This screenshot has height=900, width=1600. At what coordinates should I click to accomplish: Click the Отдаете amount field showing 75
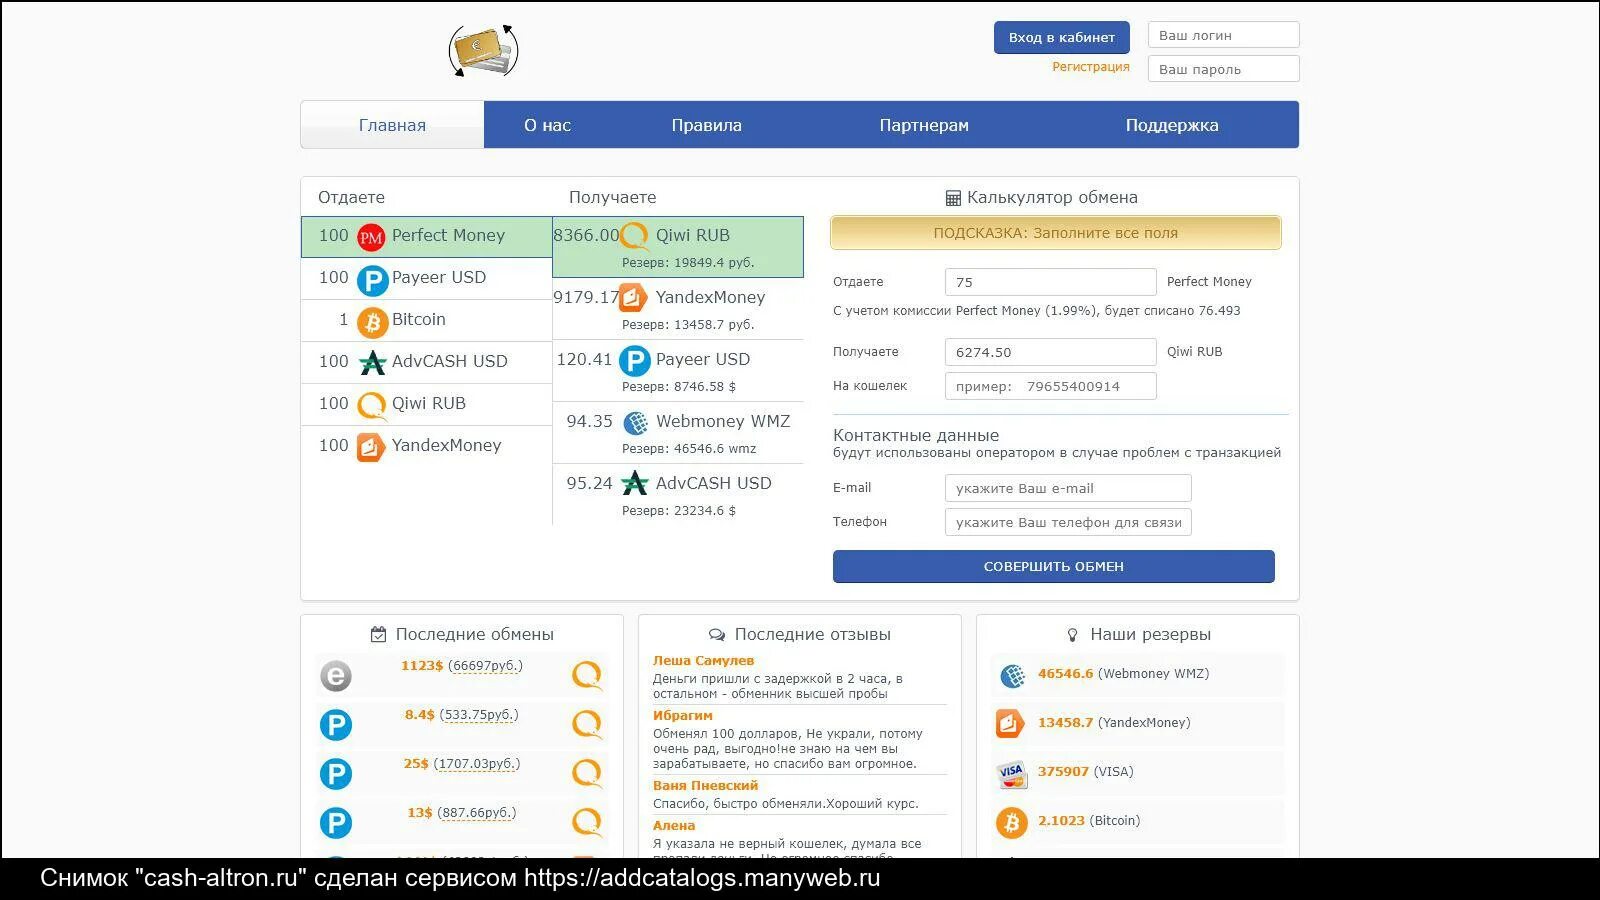point(1050,282)
